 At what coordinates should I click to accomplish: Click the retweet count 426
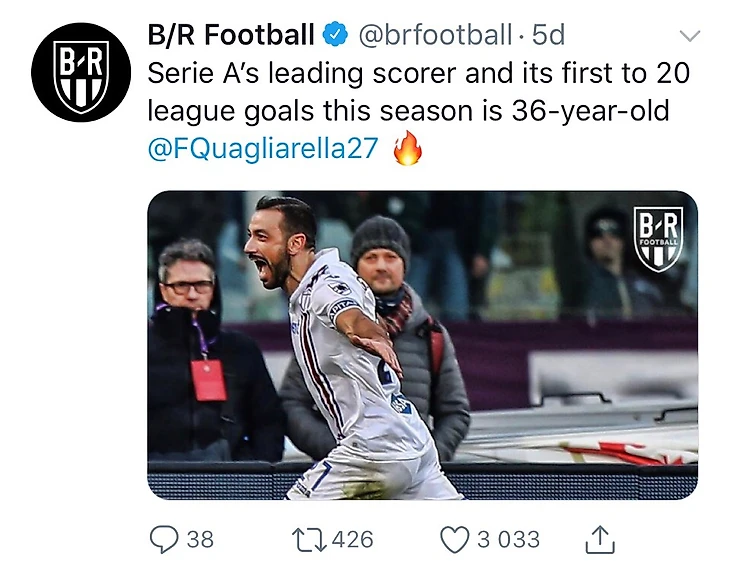pos(351,539)
